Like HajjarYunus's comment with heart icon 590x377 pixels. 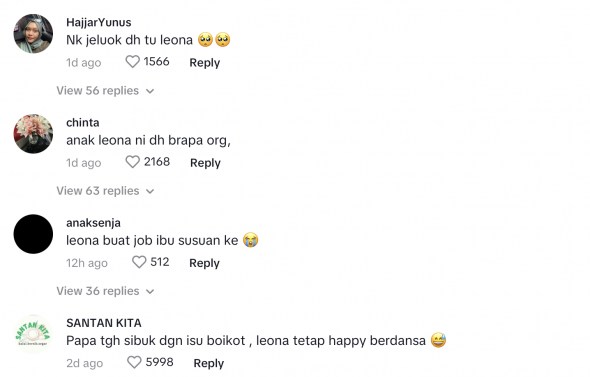[x=132, y=62]
